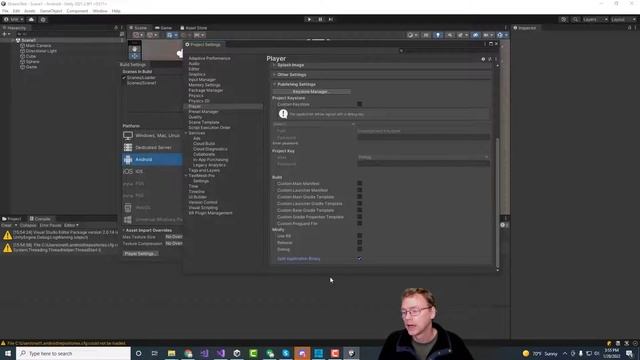Open Max Texture Size override dropdown
The image size is (640, 360).
tap(174, 237)
